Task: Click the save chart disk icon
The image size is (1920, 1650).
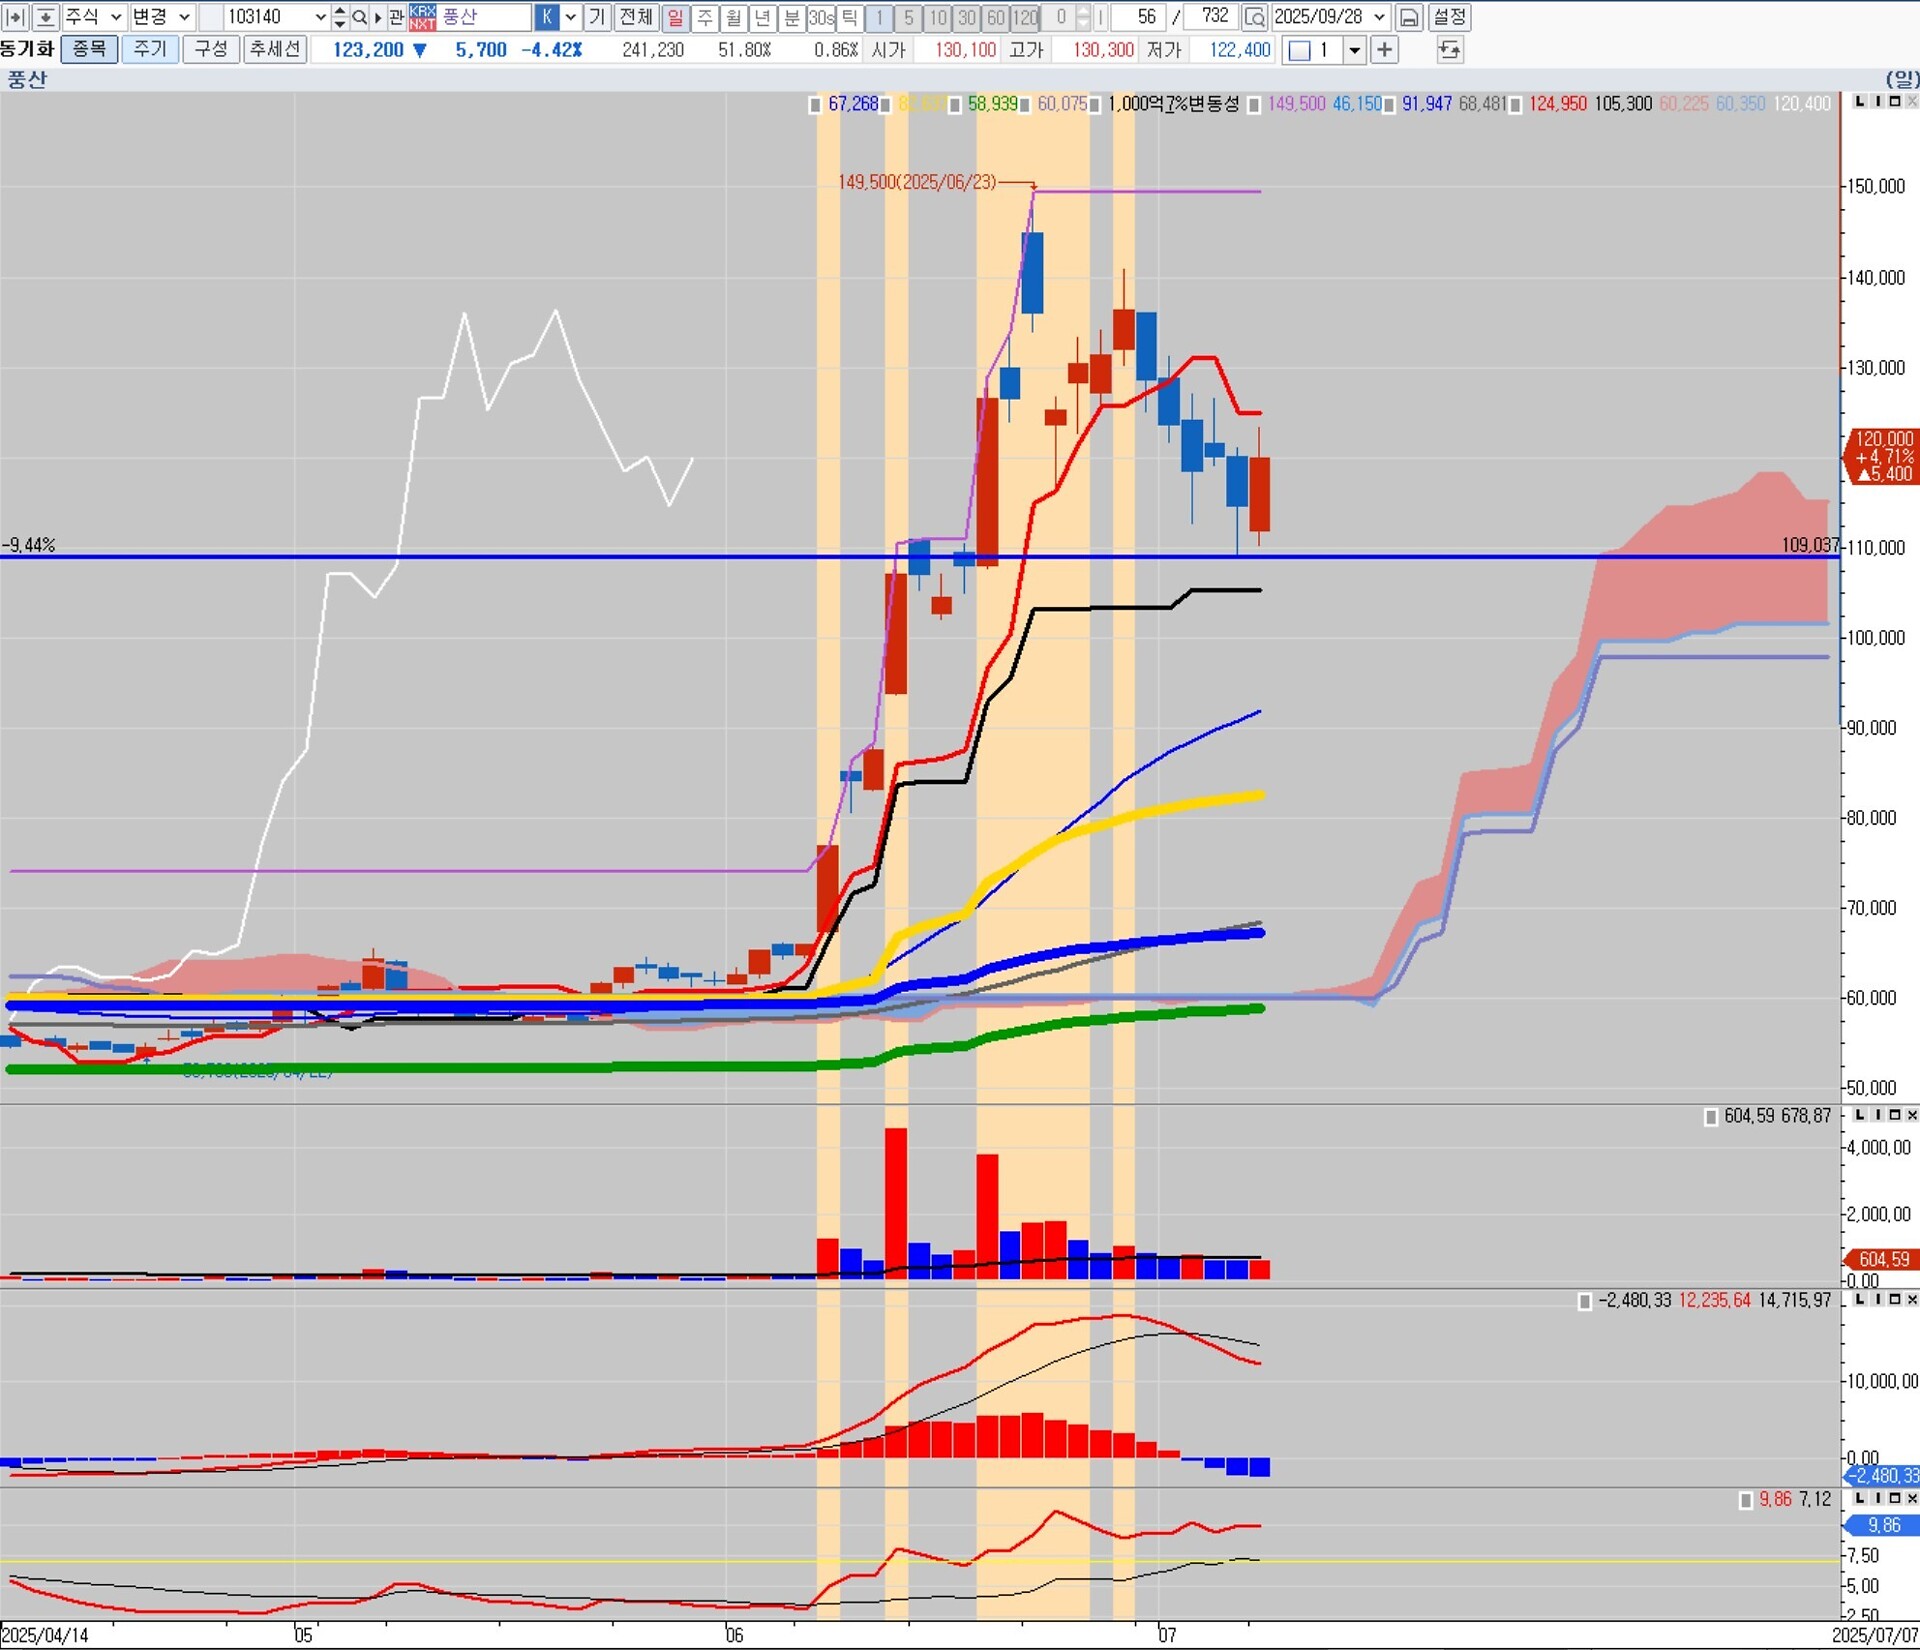Action: click(x=1408, y=17)
